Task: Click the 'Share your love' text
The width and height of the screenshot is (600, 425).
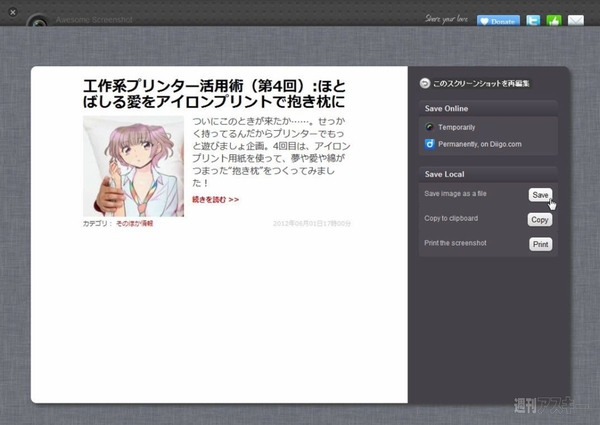Action: pos(446,19)
